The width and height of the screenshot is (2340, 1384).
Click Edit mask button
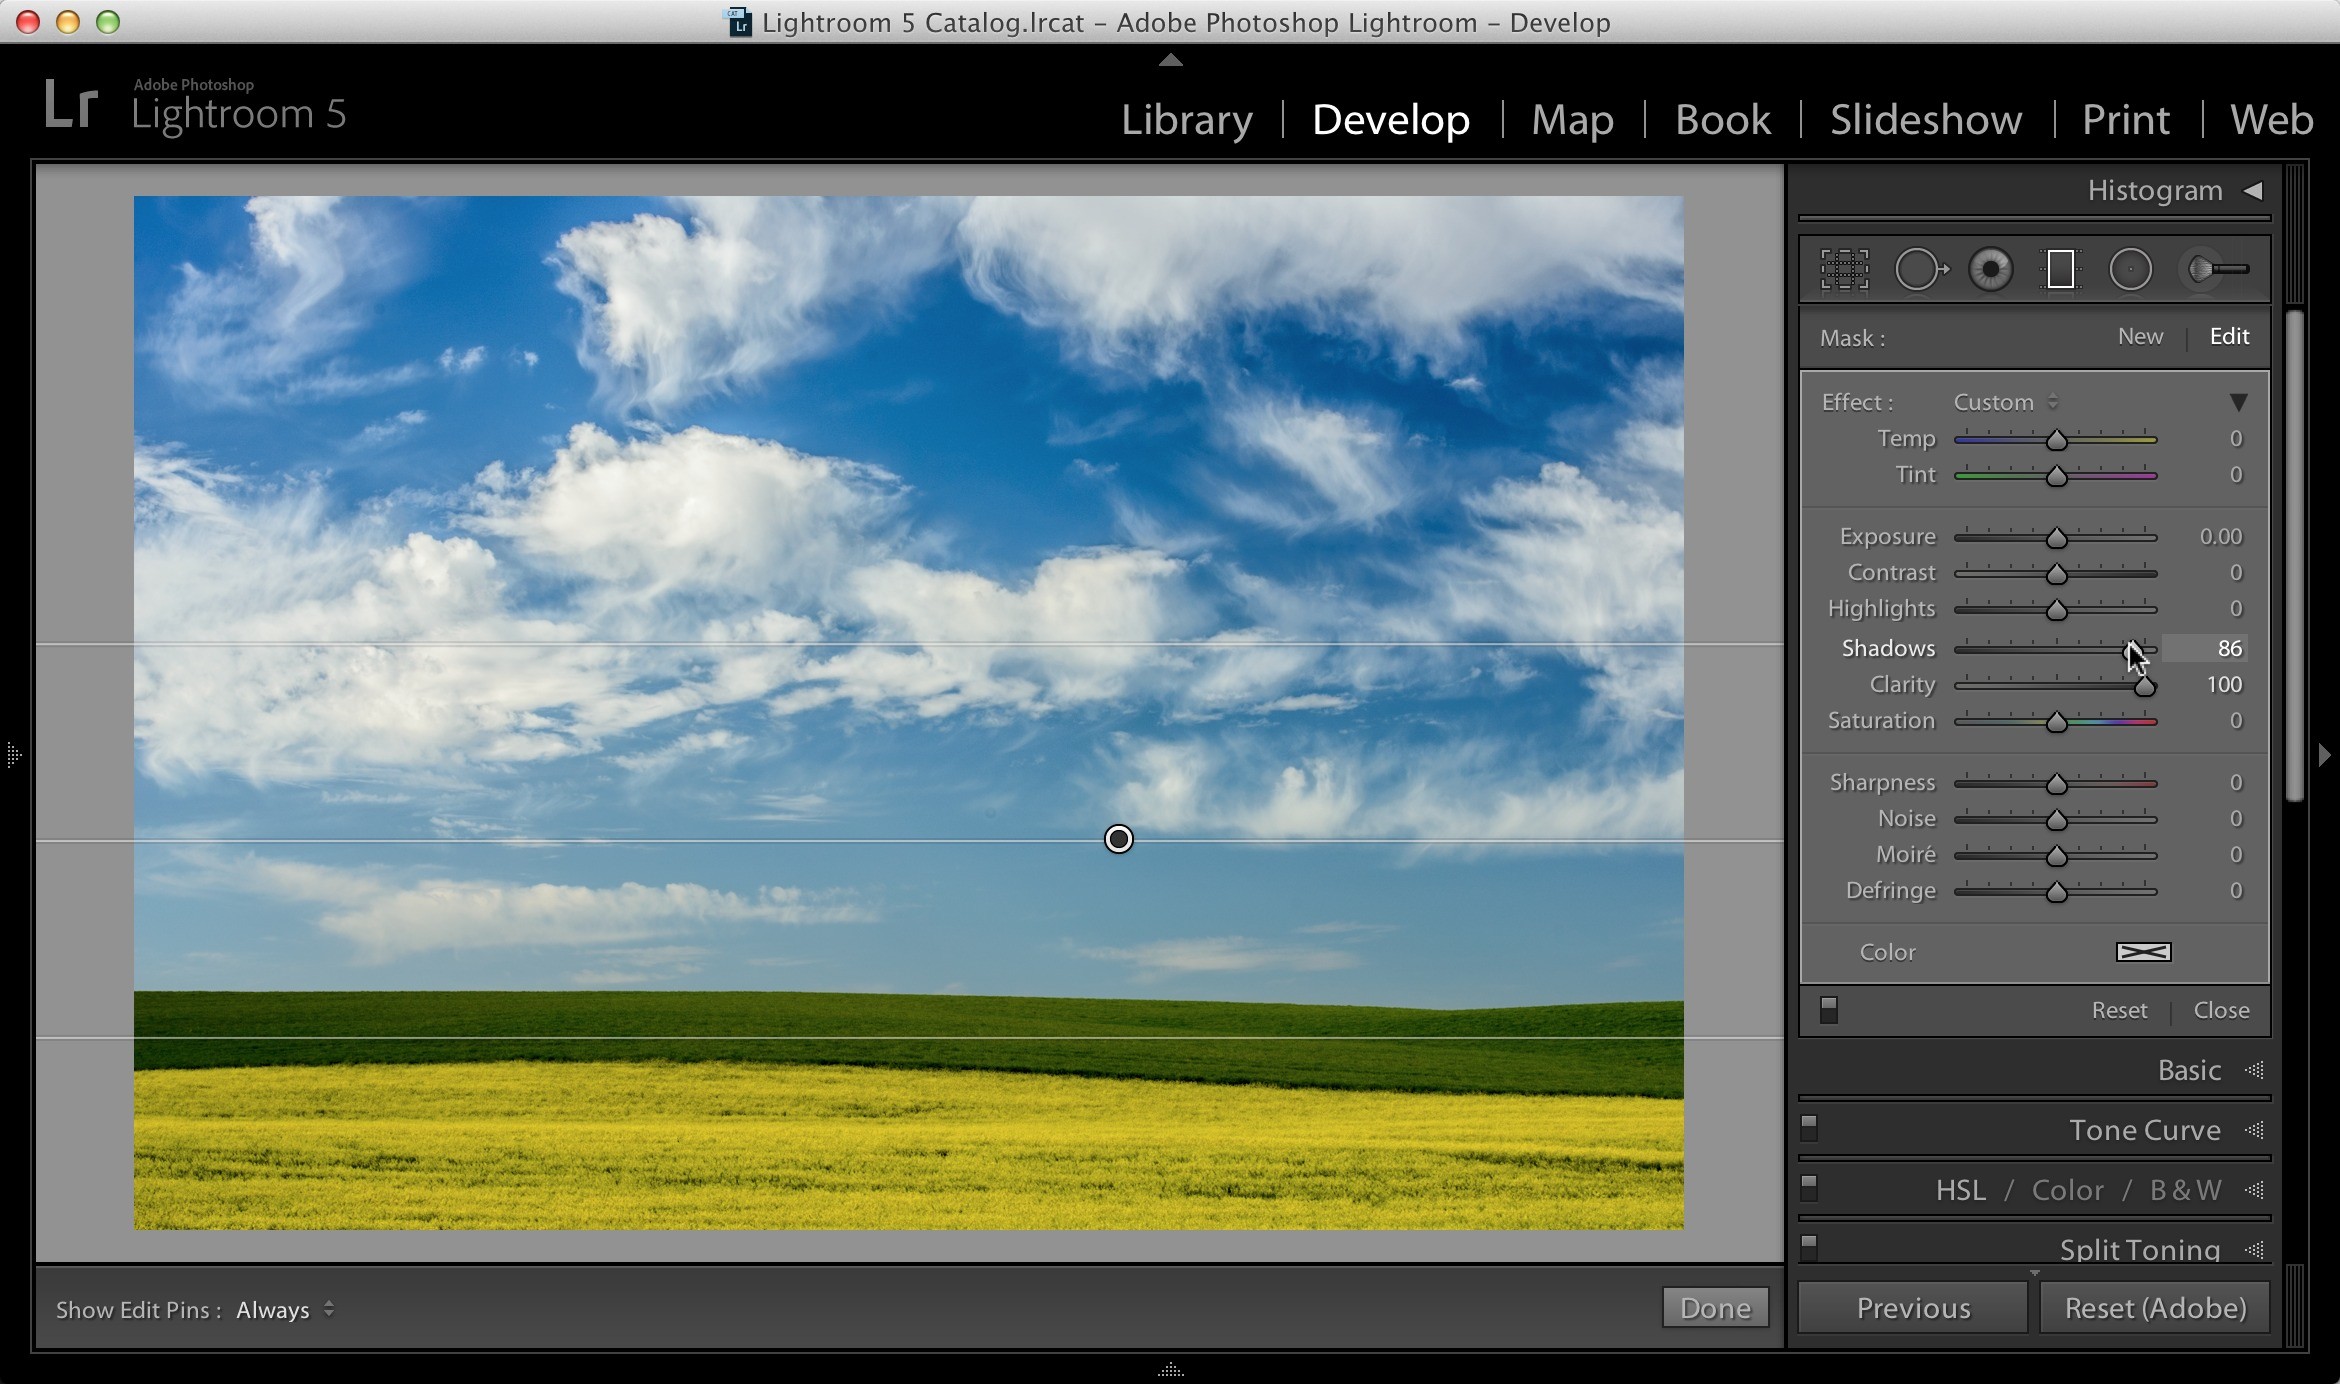click(x=2229, y=337)
